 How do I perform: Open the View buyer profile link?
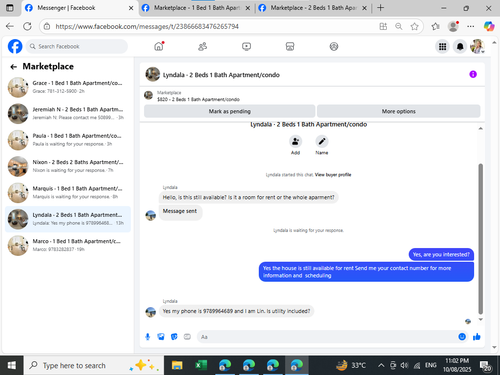[333, 175]
